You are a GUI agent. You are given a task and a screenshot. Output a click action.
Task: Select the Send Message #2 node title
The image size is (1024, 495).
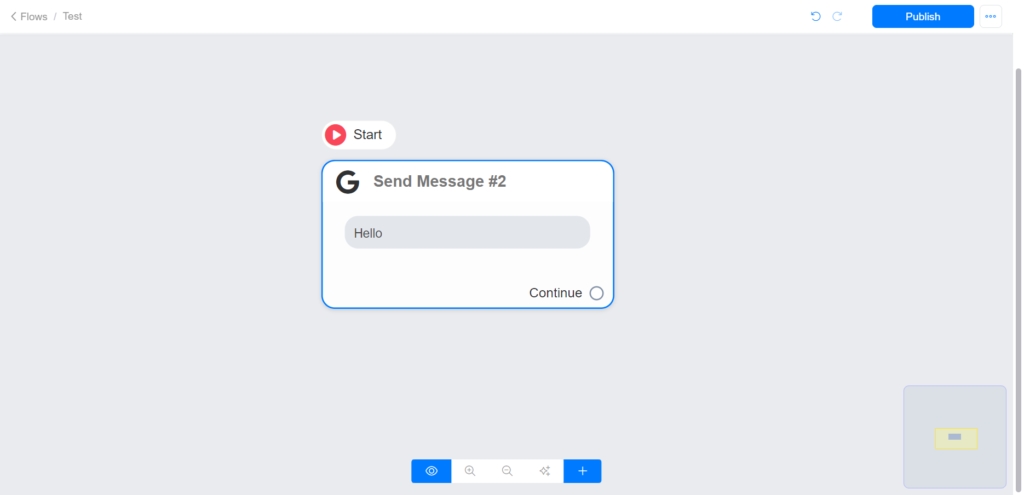(x=440, y=182)
